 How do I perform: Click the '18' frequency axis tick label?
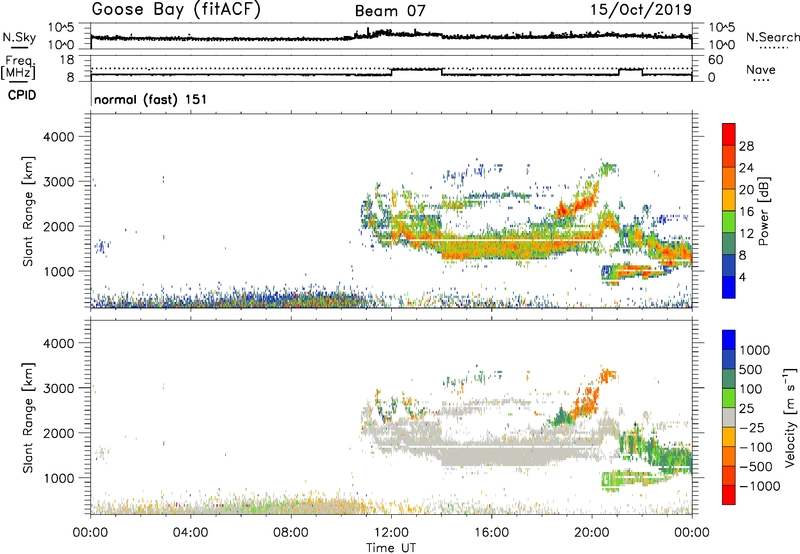(67, 60)
